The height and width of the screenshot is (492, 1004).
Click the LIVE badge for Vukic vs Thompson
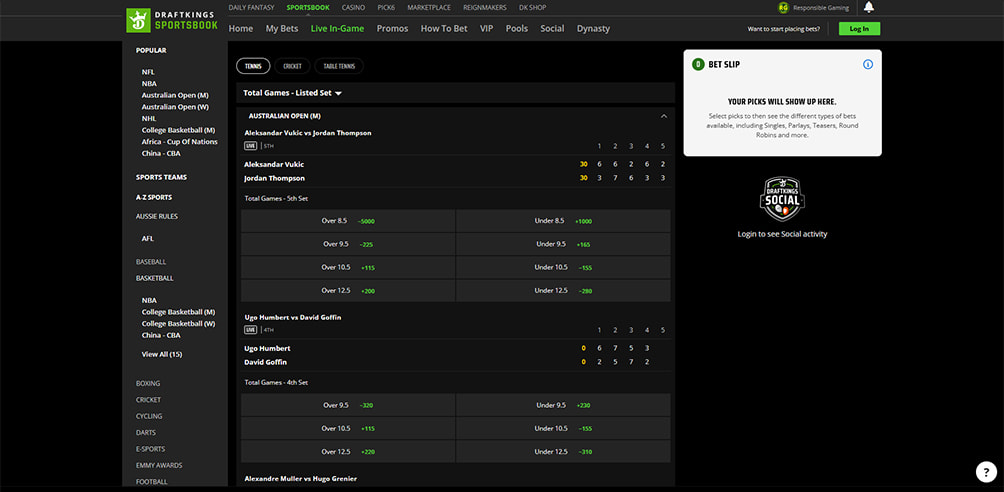pyautogui.click(x=250, y=146)
